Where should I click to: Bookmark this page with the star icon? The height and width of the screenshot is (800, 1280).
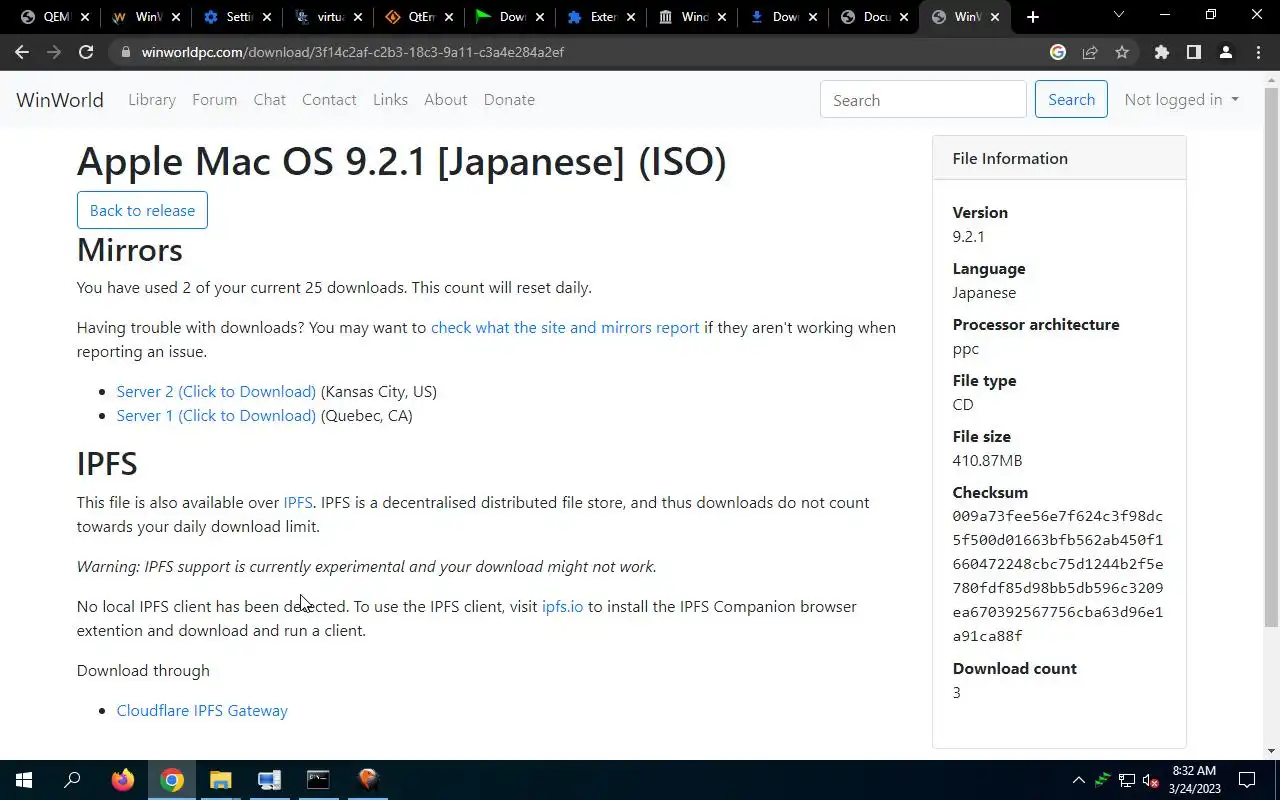pos(1122,52)
